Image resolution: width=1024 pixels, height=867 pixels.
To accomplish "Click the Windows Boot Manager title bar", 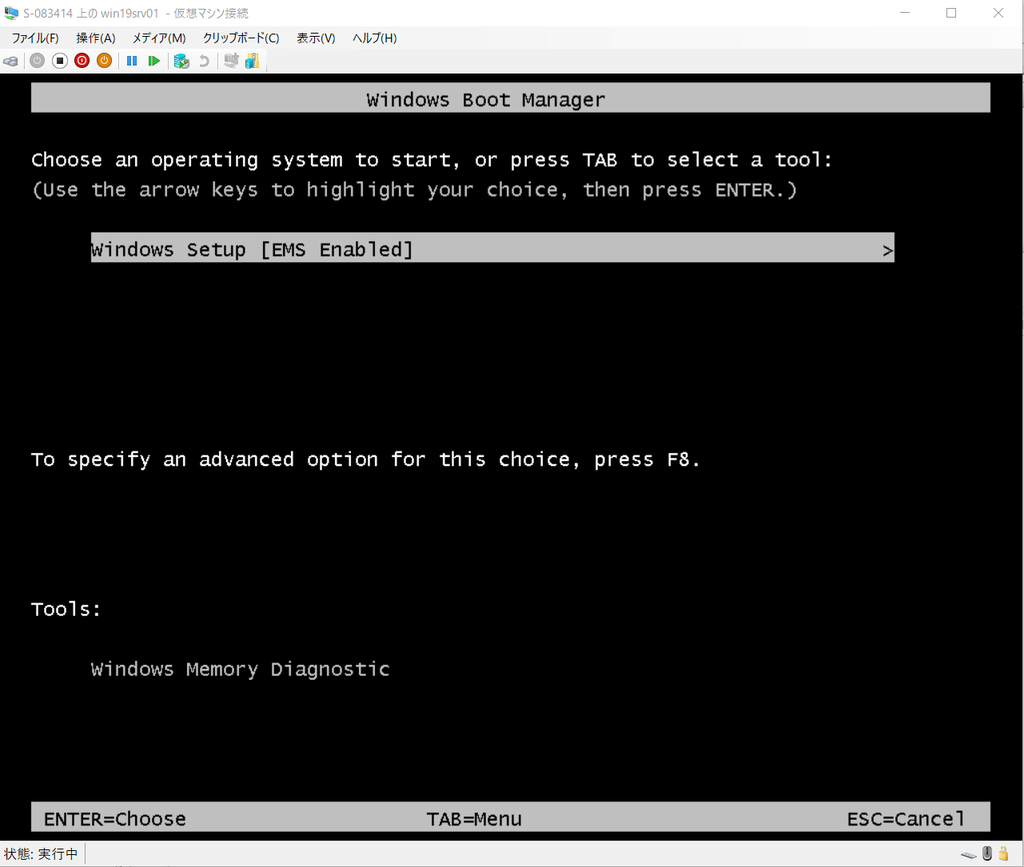I will pos(511,98).
